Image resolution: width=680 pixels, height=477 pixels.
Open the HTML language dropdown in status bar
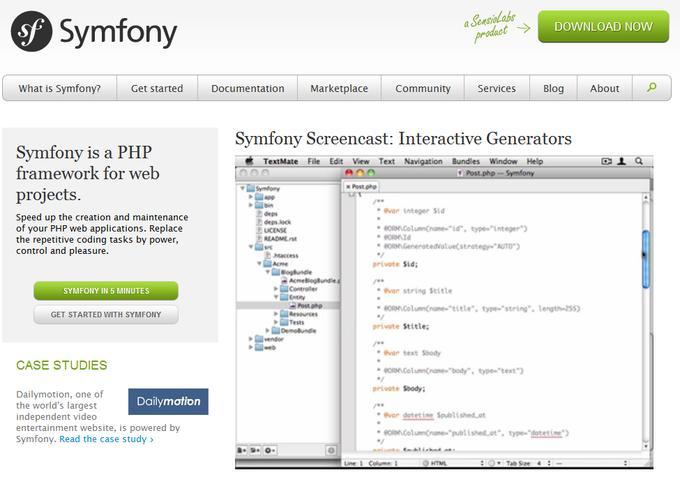click(454, 463)
